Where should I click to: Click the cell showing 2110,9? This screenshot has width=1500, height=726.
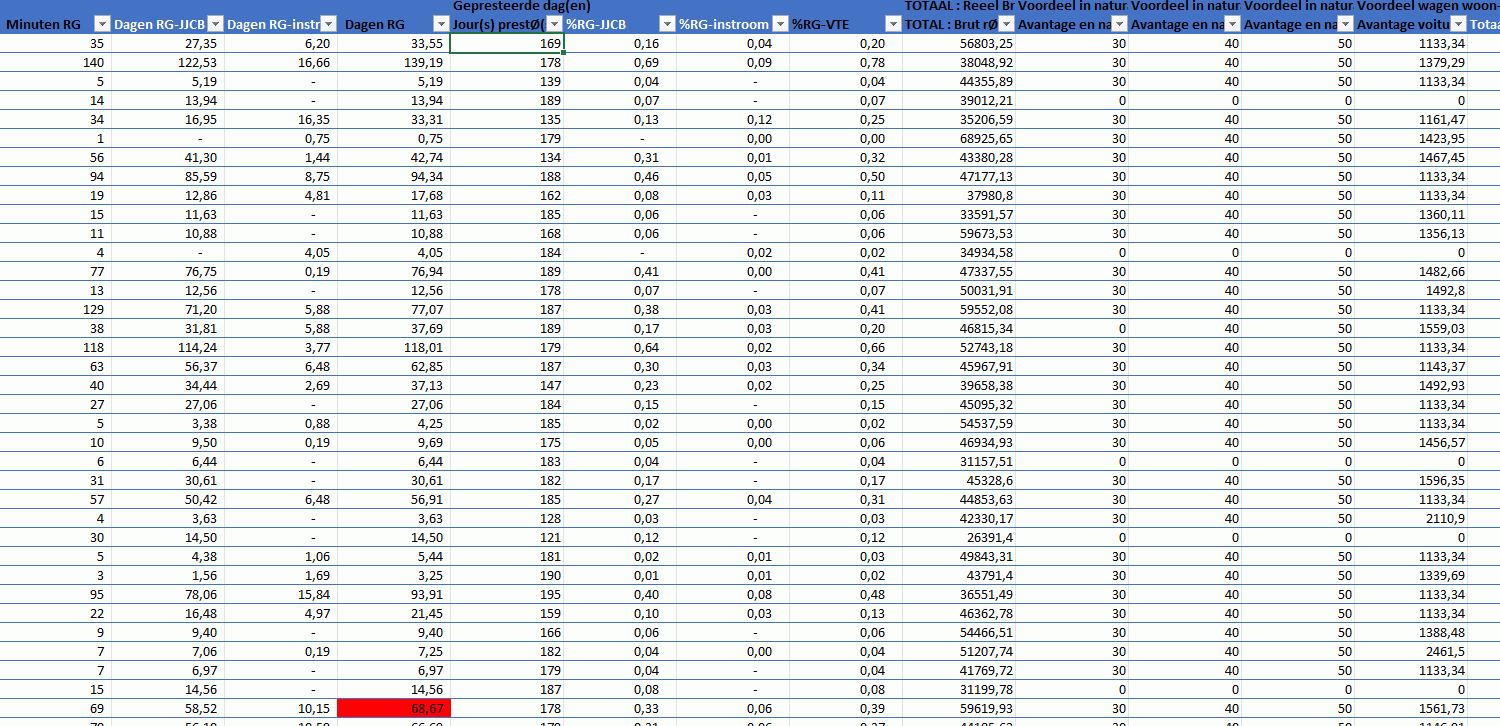pos(1412,518)
